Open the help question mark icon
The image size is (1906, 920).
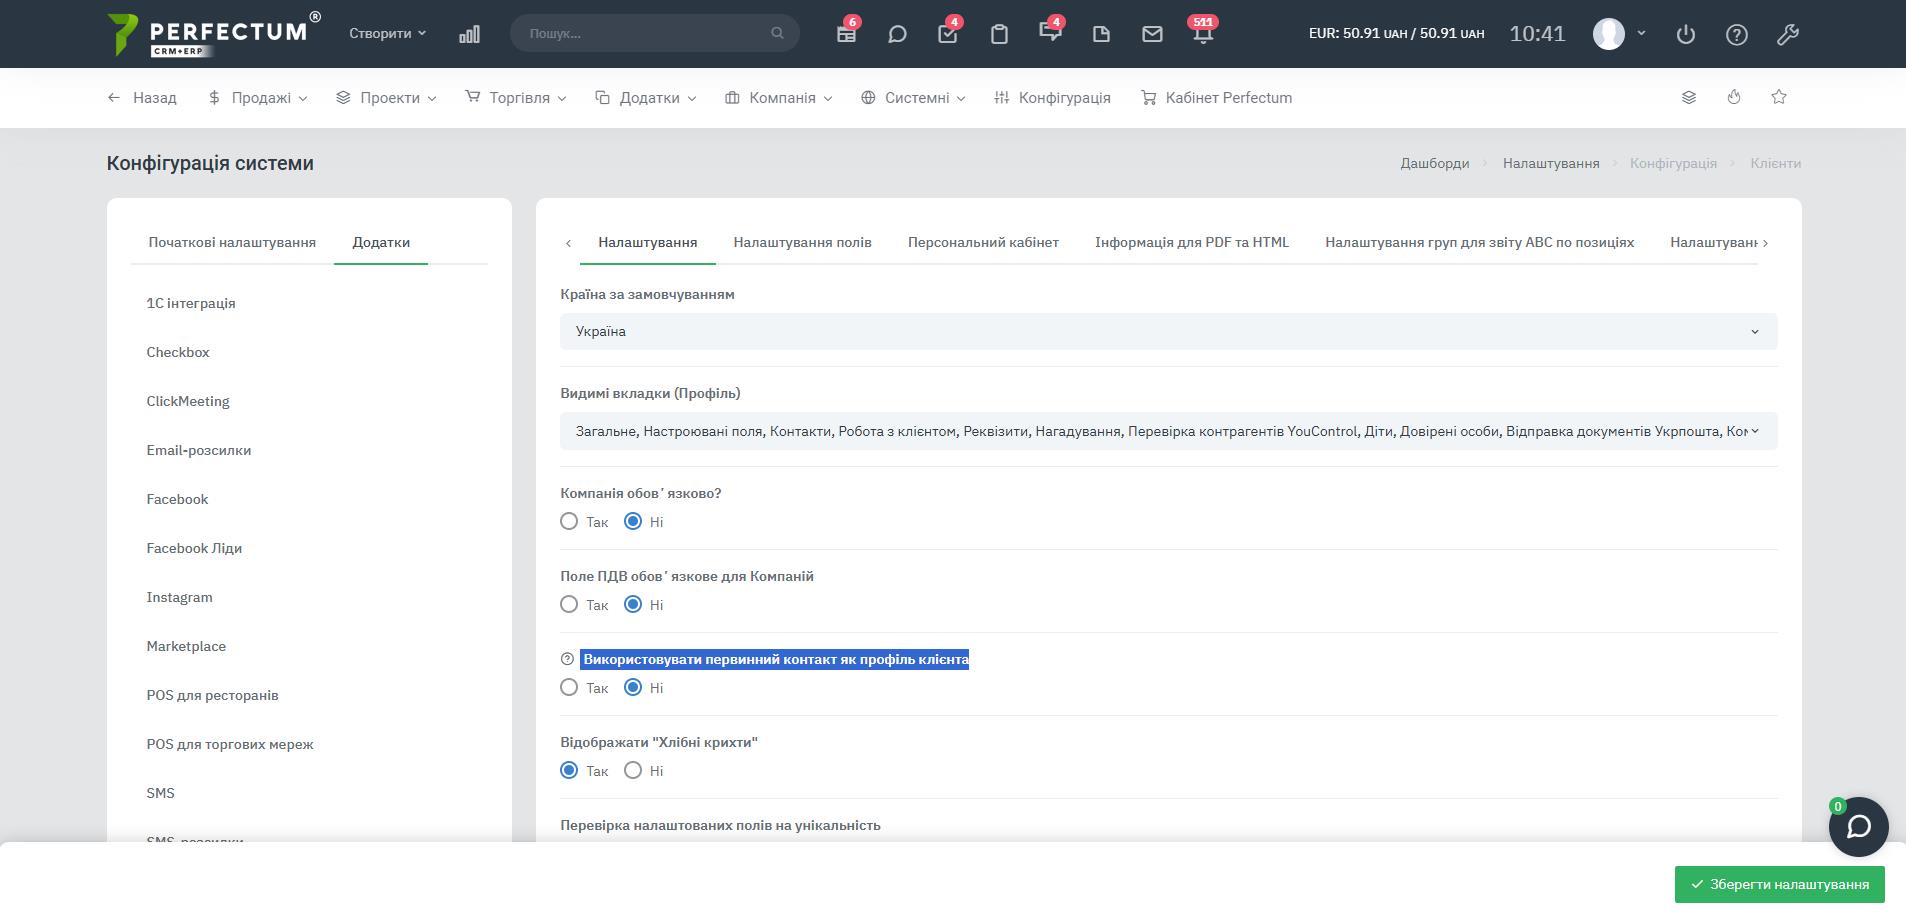coord(1737,34)
